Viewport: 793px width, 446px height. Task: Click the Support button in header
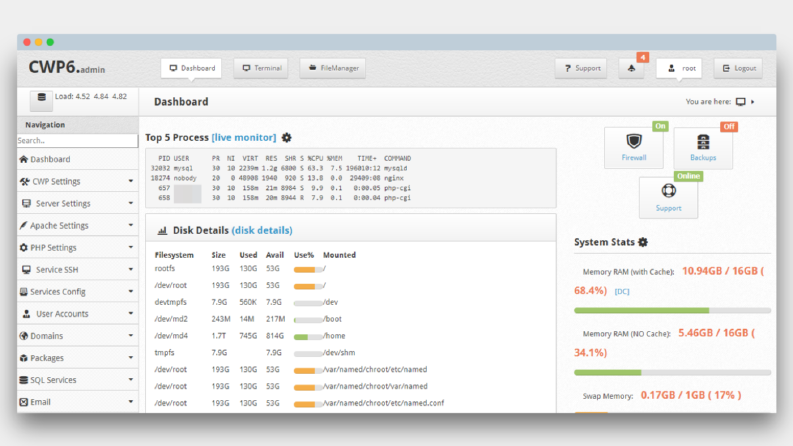[x=581, y=68]
